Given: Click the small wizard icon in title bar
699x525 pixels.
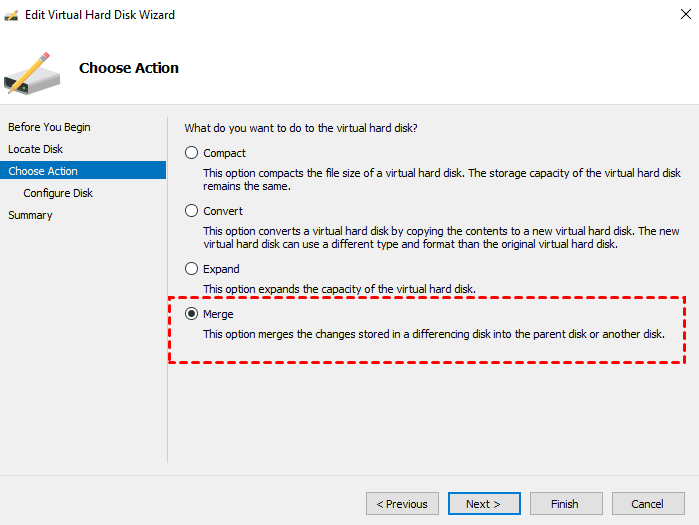Looking at the screenshot, I should pyautogui.click(x=12, y=14).
